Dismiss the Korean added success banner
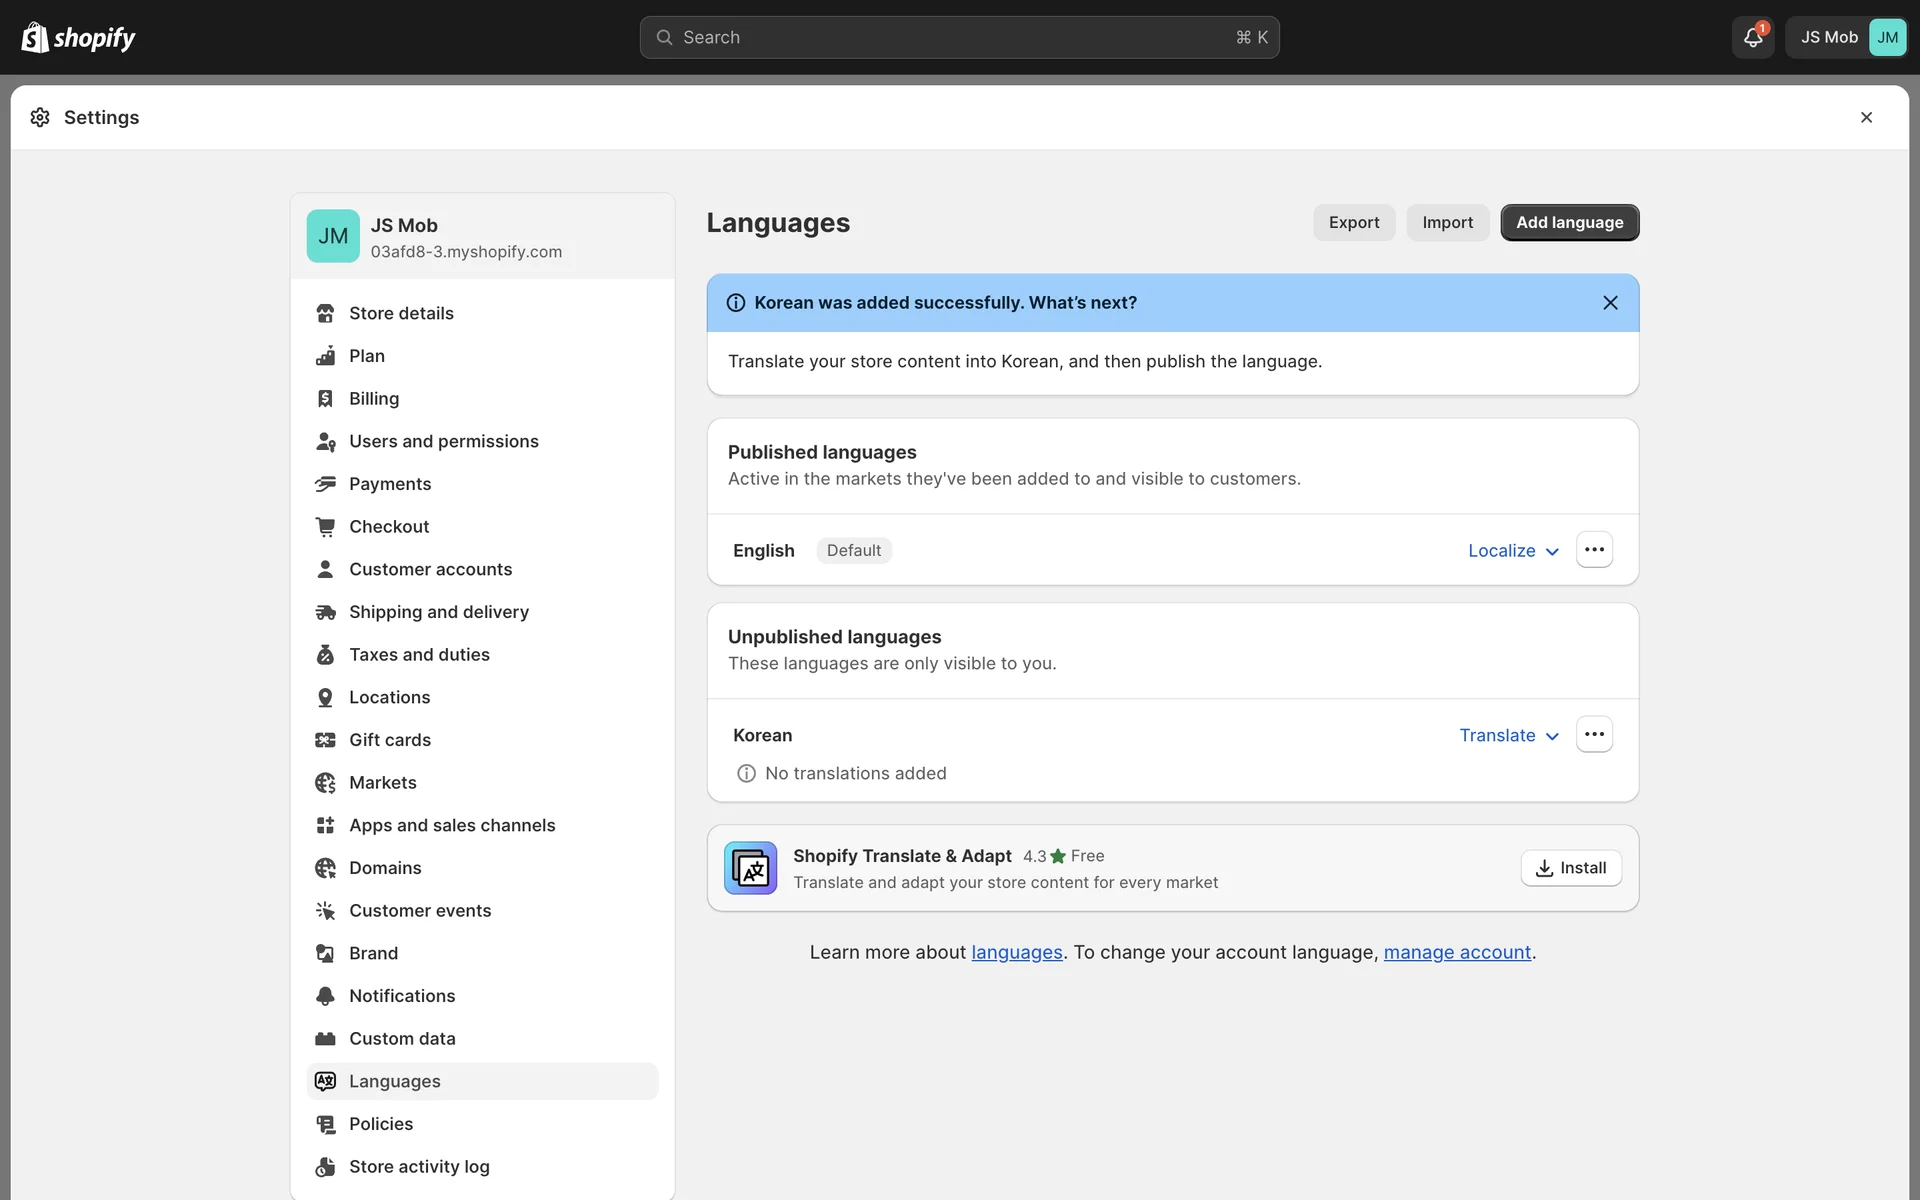Viewport: 1920px width, 1200px height. coord(1610,303)
